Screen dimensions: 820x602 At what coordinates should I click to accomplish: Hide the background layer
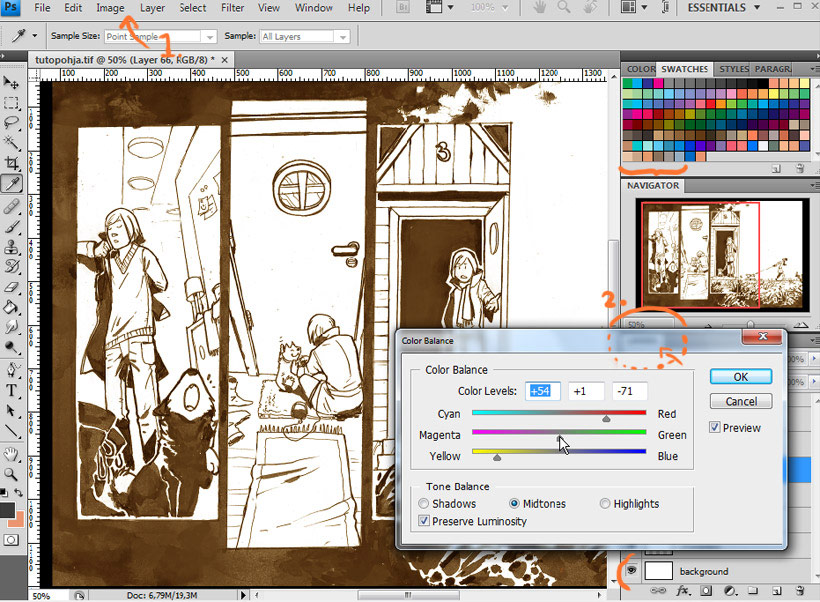[x=631, y=571]
